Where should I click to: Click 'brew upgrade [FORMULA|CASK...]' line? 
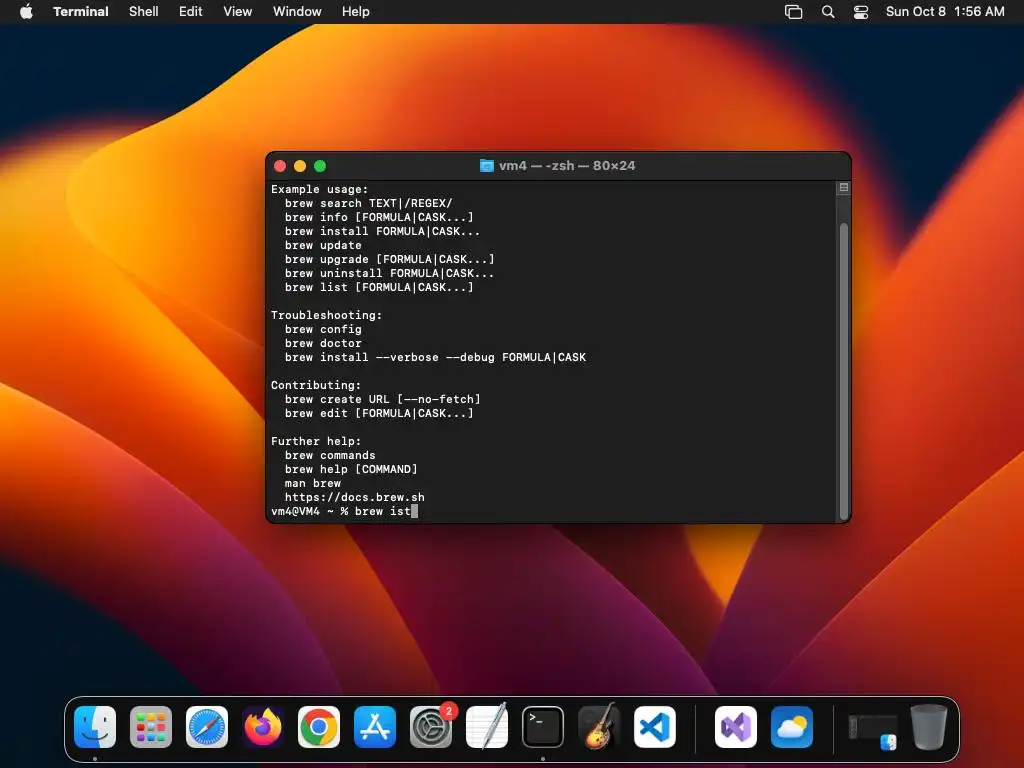(x=389, y=259)
